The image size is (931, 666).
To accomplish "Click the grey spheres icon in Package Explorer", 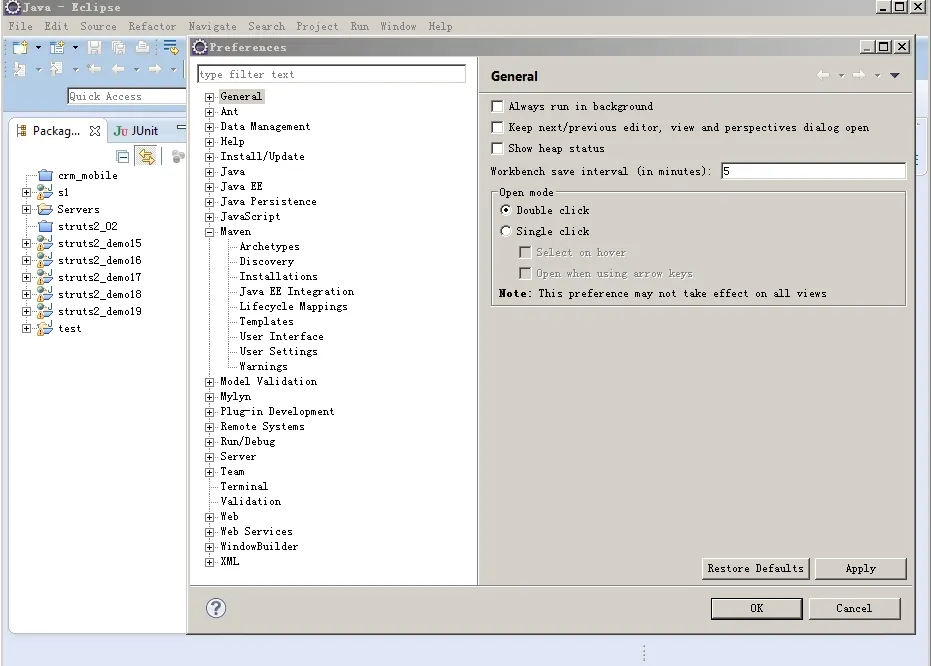I will pos(178,157).
